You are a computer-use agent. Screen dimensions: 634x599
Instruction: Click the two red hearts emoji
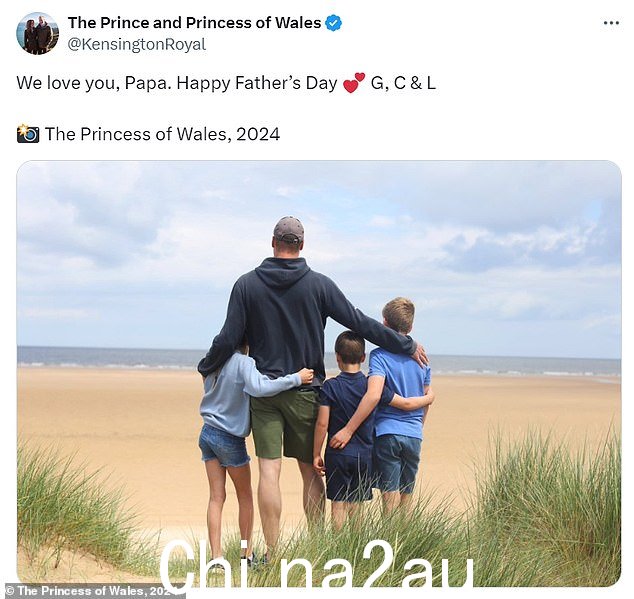click(x=354, y=83)
